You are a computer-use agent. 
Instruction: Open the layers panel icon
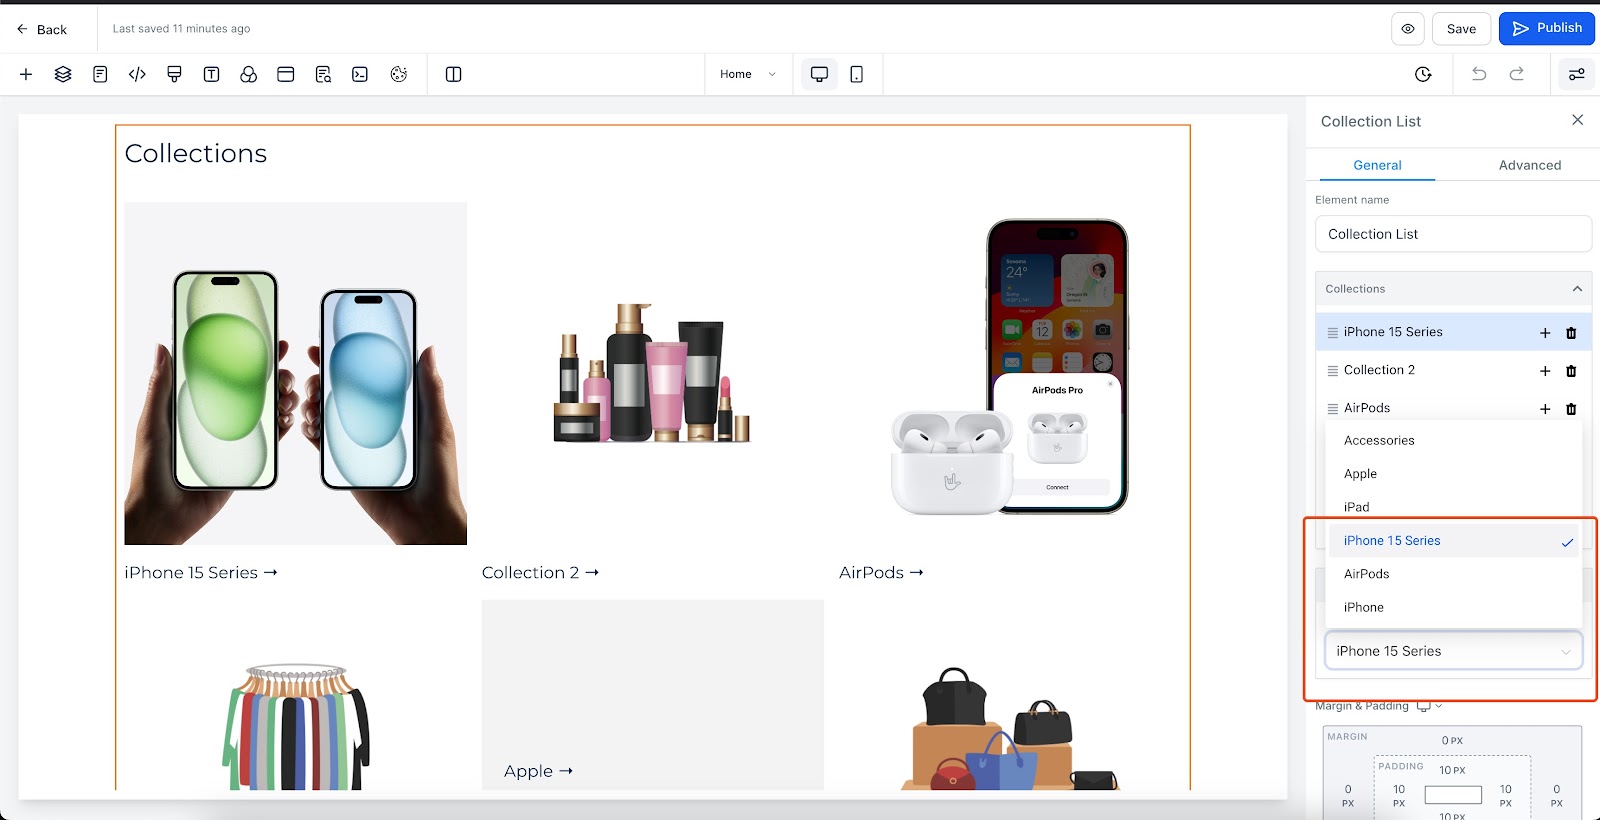point(63,74)
